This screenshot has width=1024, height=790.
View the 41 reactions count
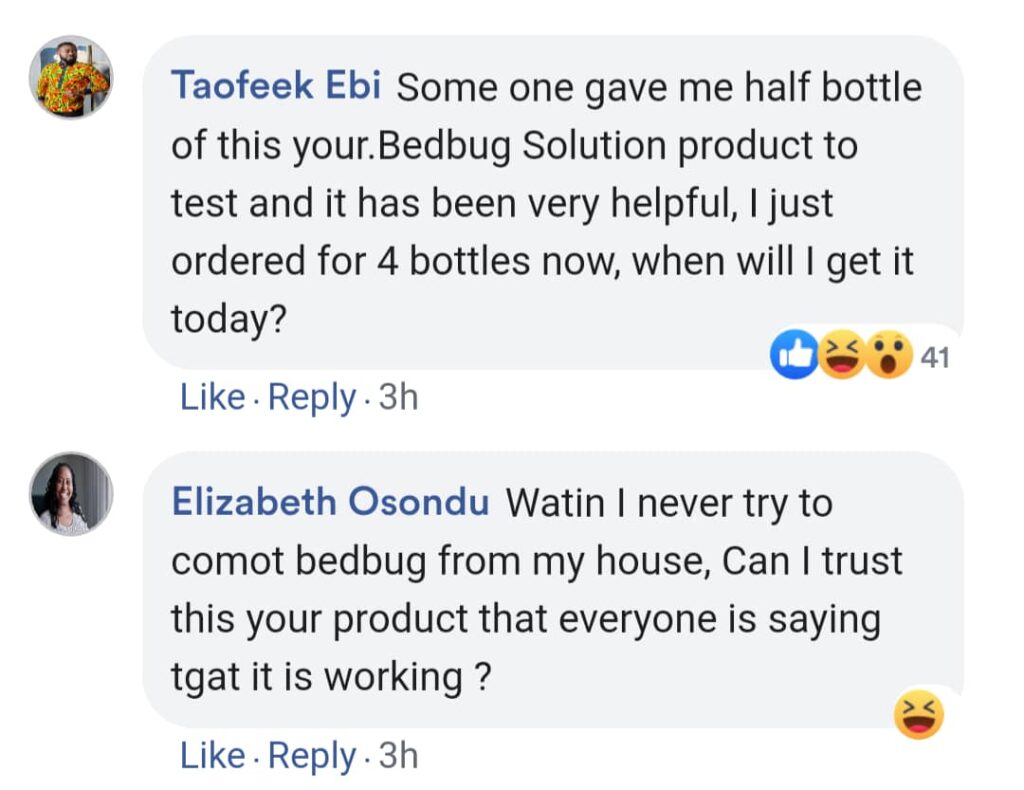click(x=934, y=357)
